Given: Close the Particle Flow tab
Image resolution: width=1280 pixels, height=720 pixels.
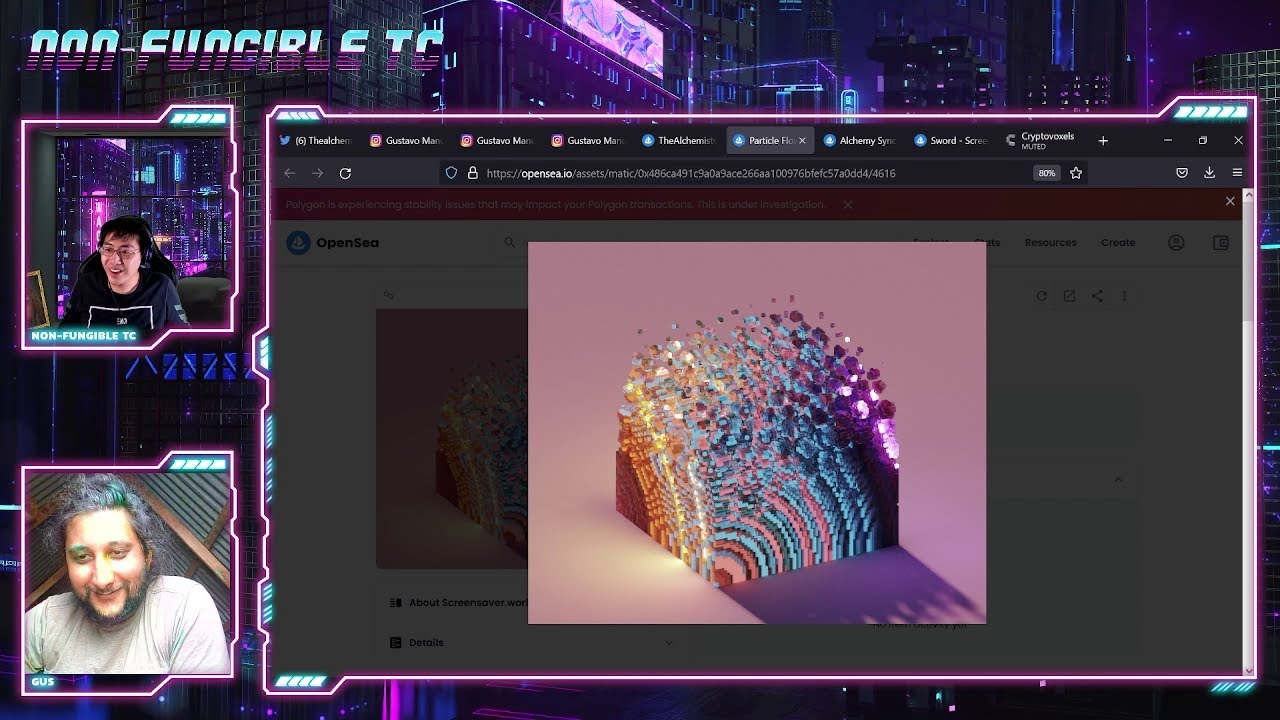Looking at the screenshot, I should 802,141.
